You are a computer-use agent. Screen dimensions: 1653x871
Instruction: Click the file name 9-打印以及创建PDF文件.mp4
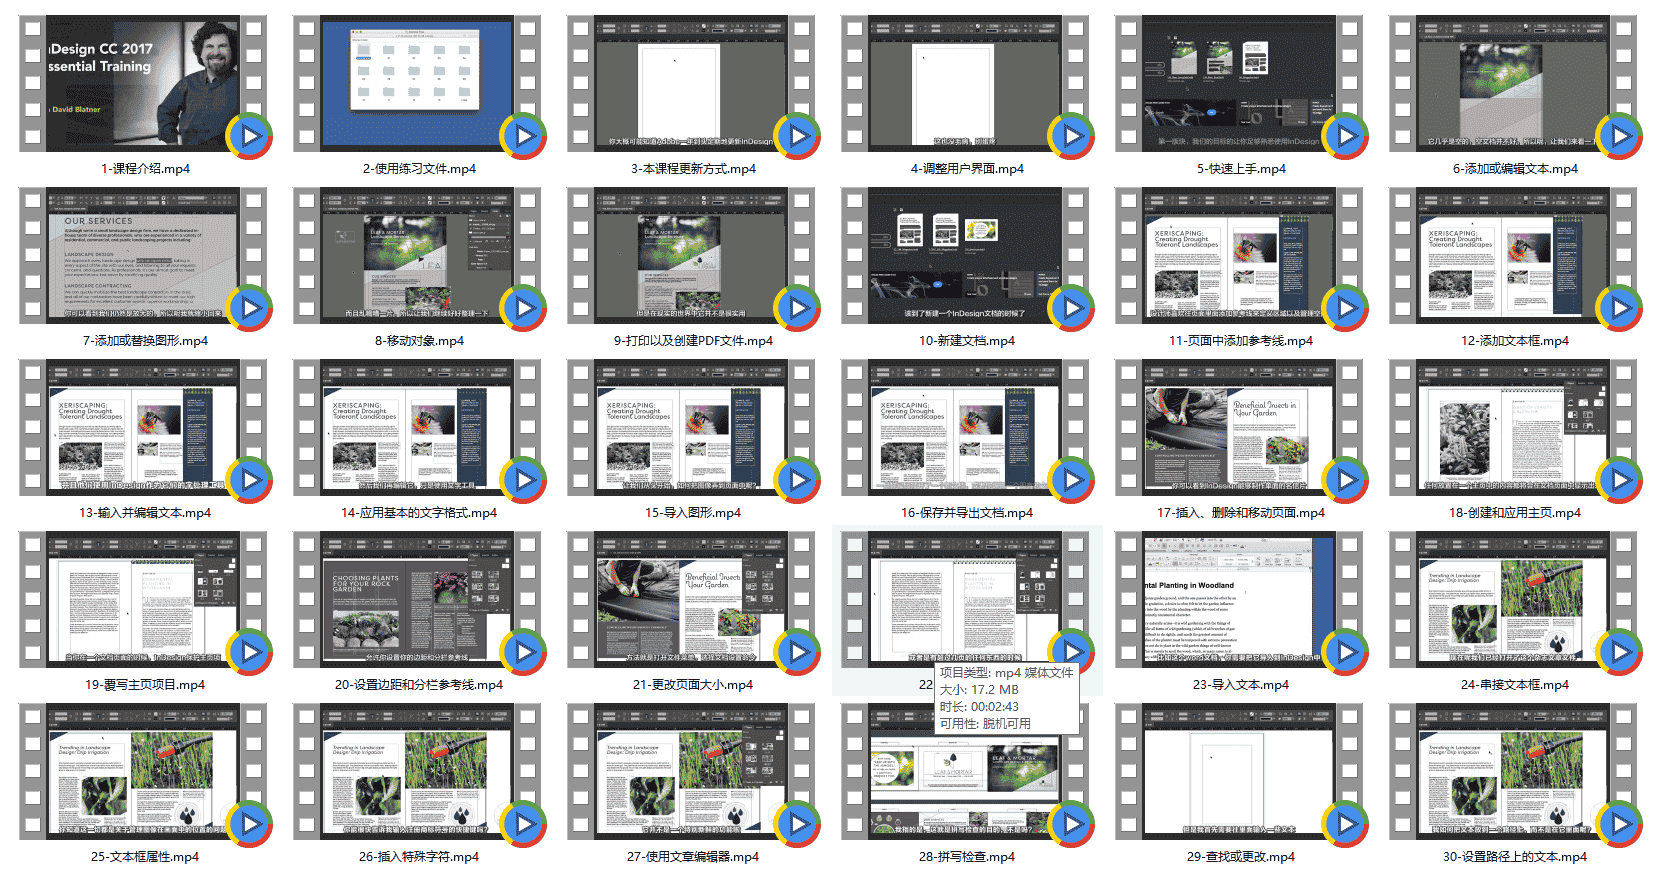(x=693, y=341)
